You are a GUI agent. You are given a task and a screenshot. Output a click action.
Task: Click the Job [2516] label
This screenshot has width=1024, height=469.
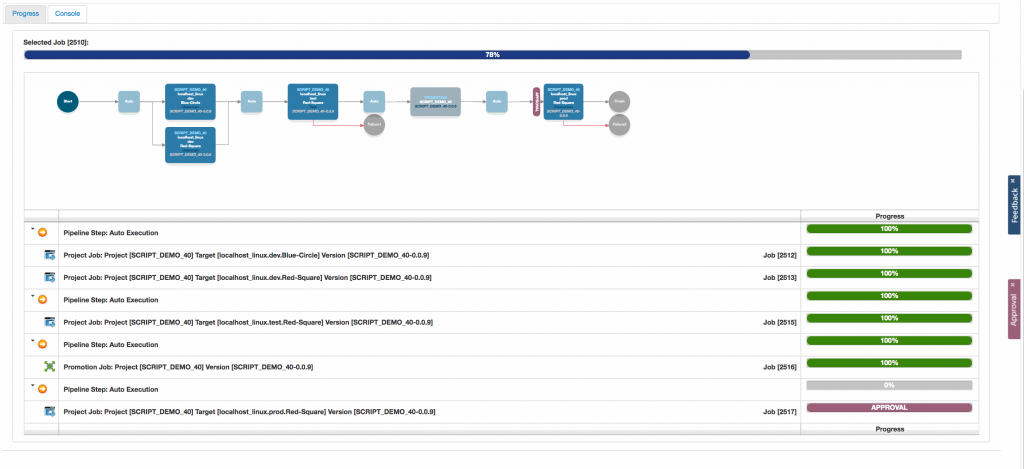tap(780, 367)
